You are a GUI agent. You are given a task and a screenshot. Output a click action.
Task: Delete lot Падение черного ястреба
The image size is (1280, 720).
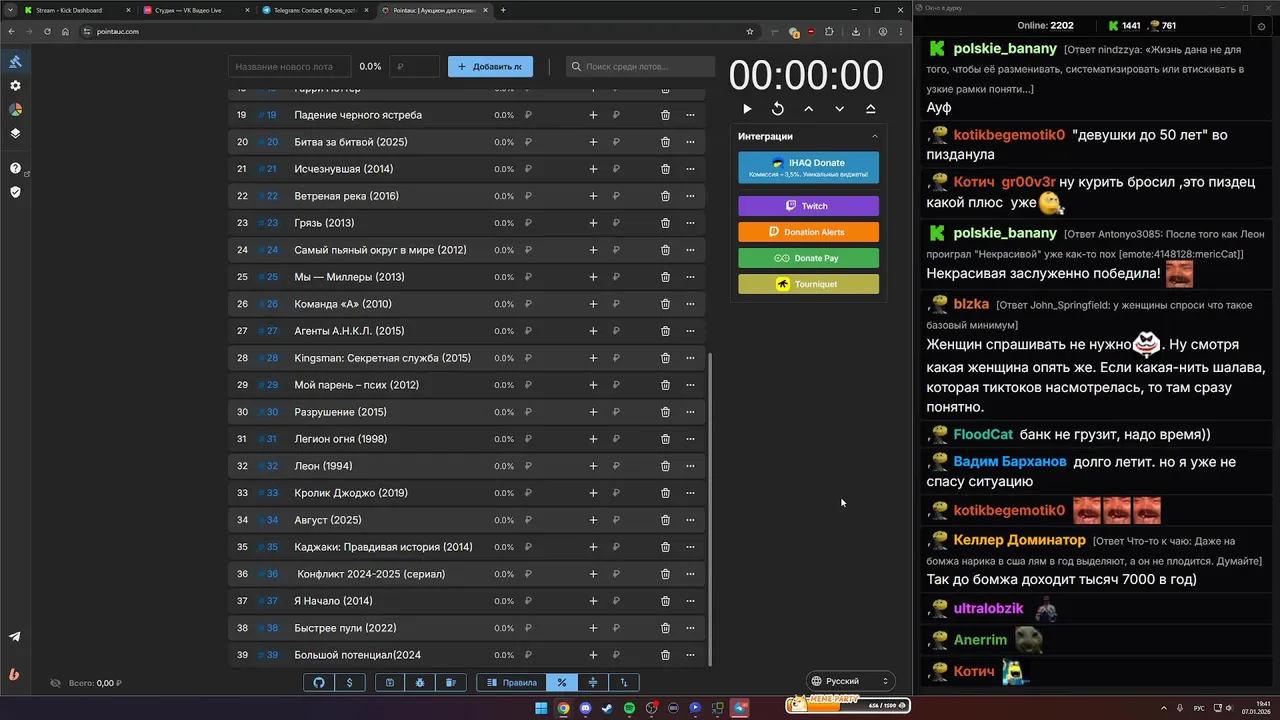pos(665,115)
